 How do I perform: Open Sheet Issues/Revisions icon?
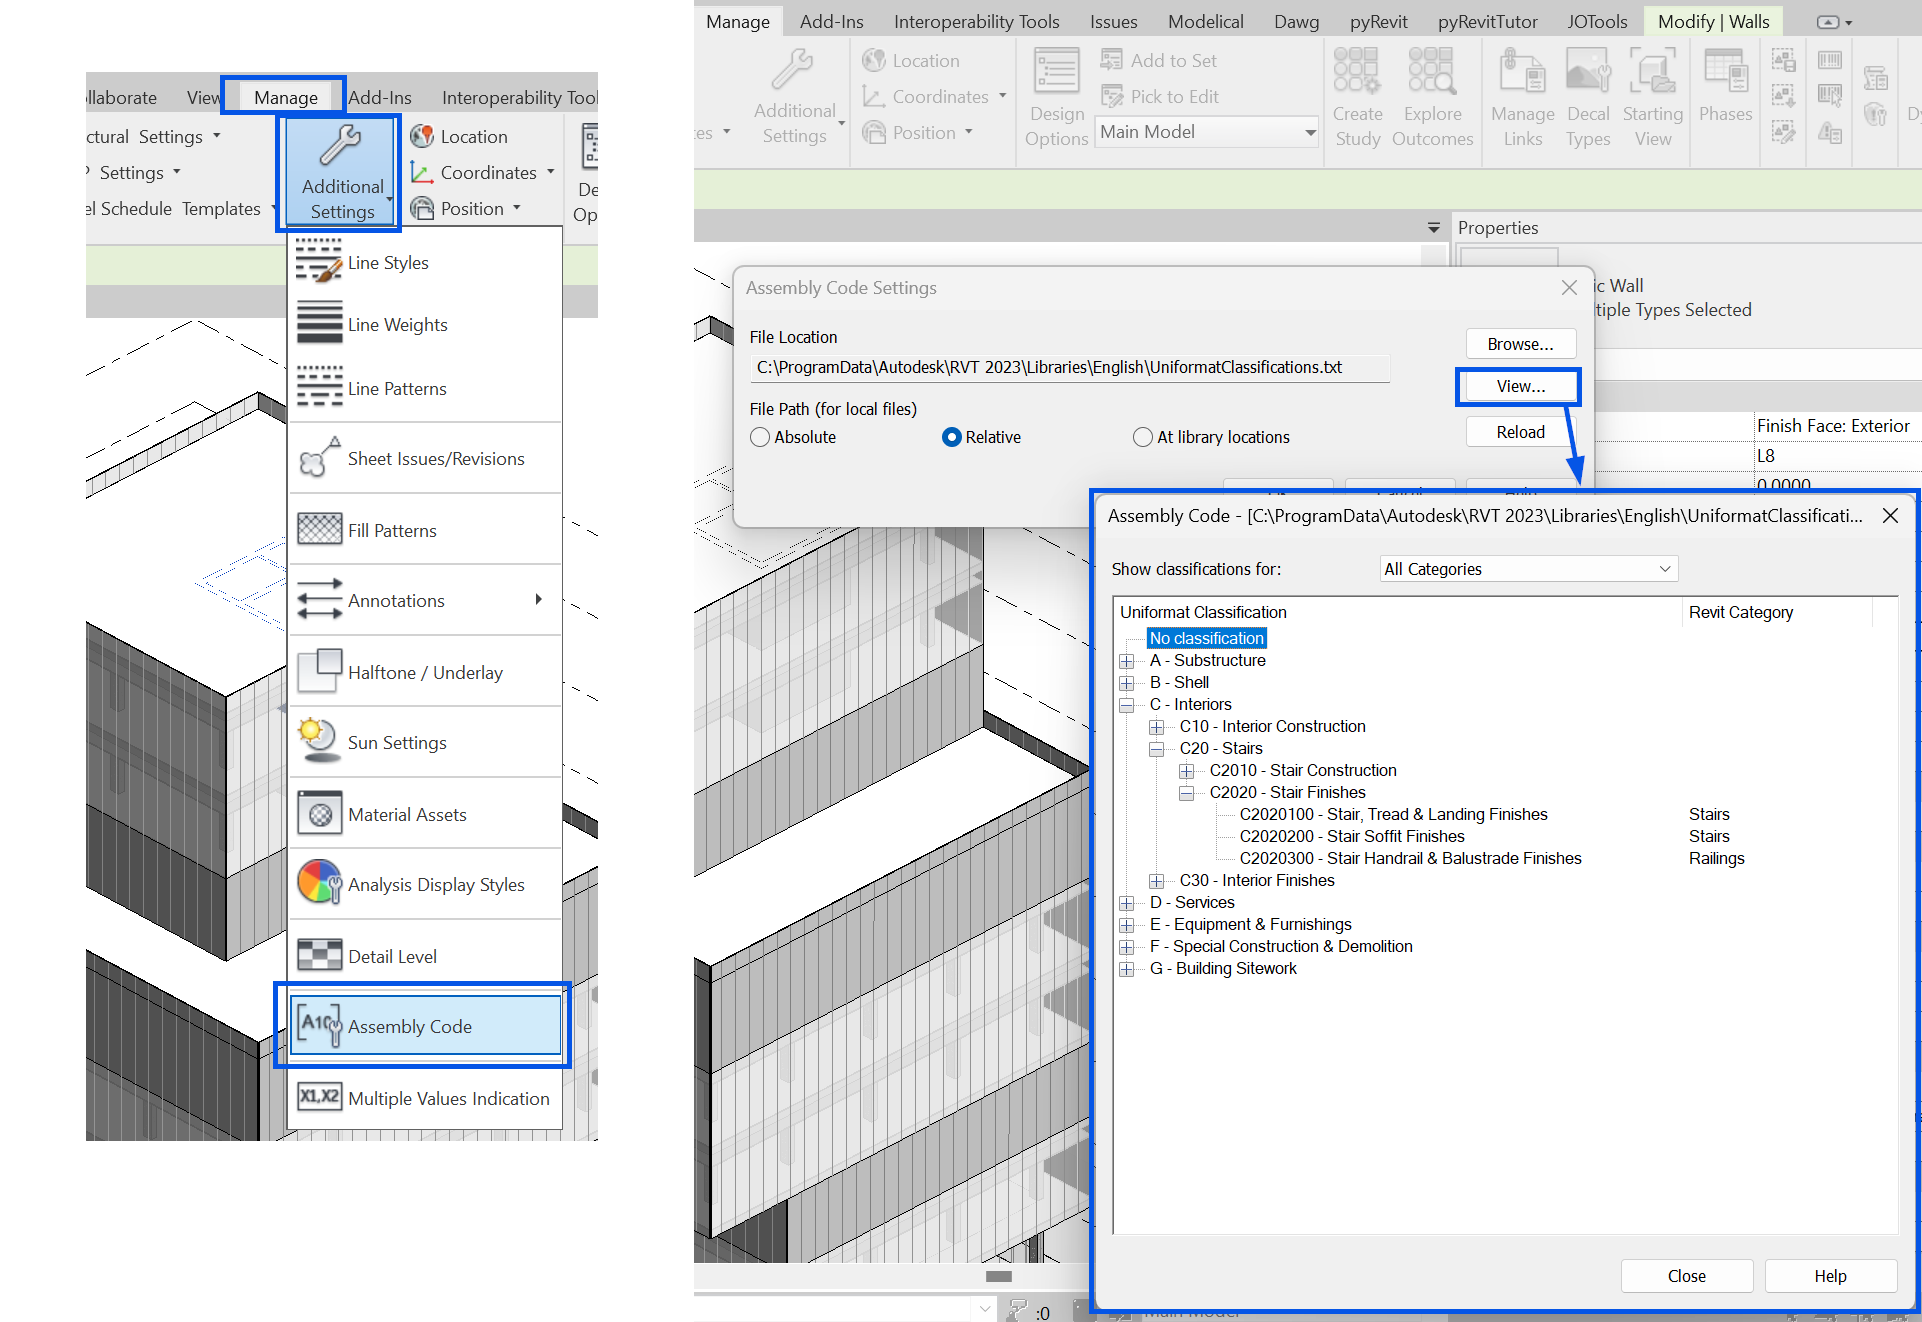click(319, 458)
